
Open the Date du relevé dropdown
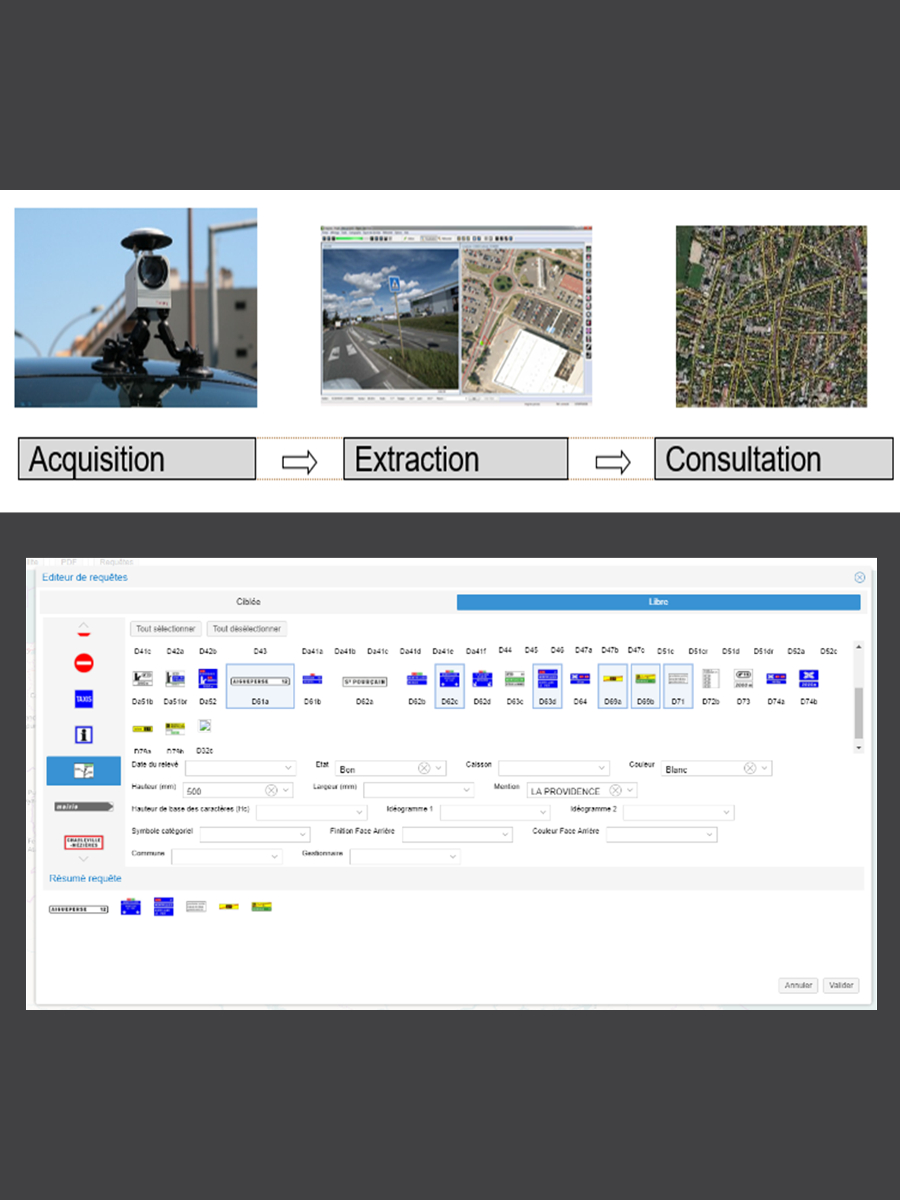point(289,768)
